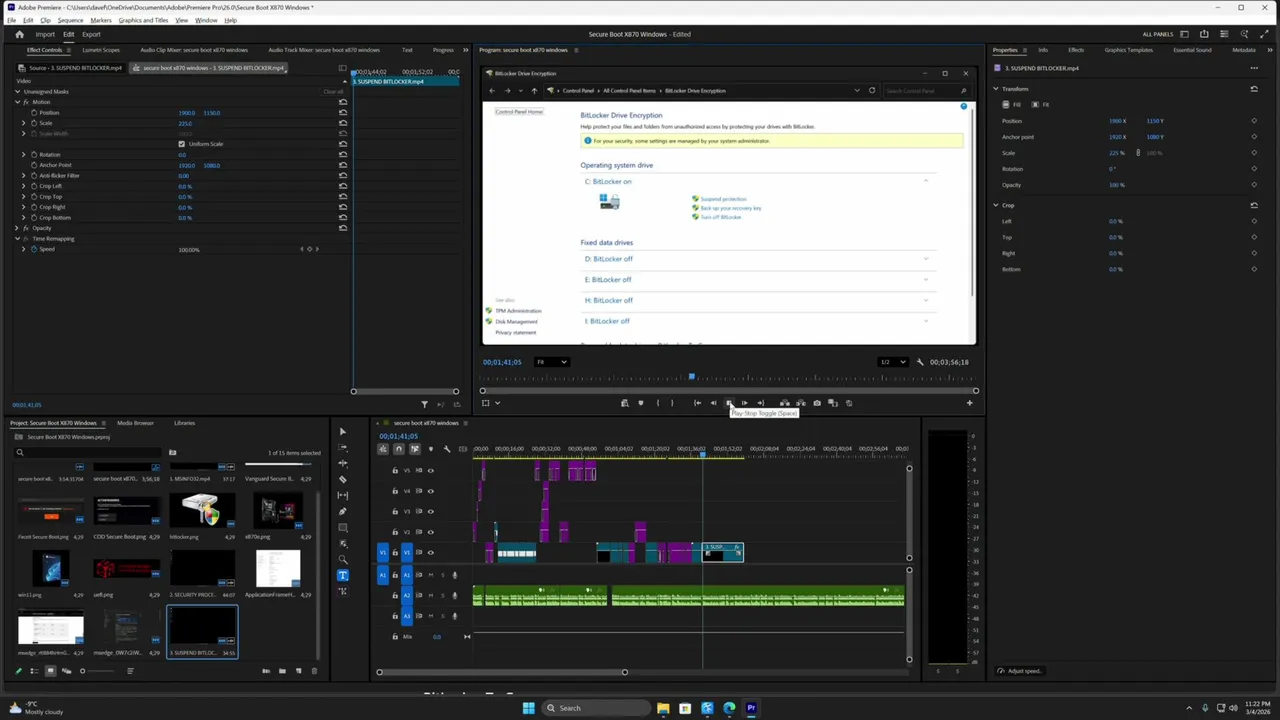
Task: Click ALL PANELS workspace label
Action: click(1158, 34)
